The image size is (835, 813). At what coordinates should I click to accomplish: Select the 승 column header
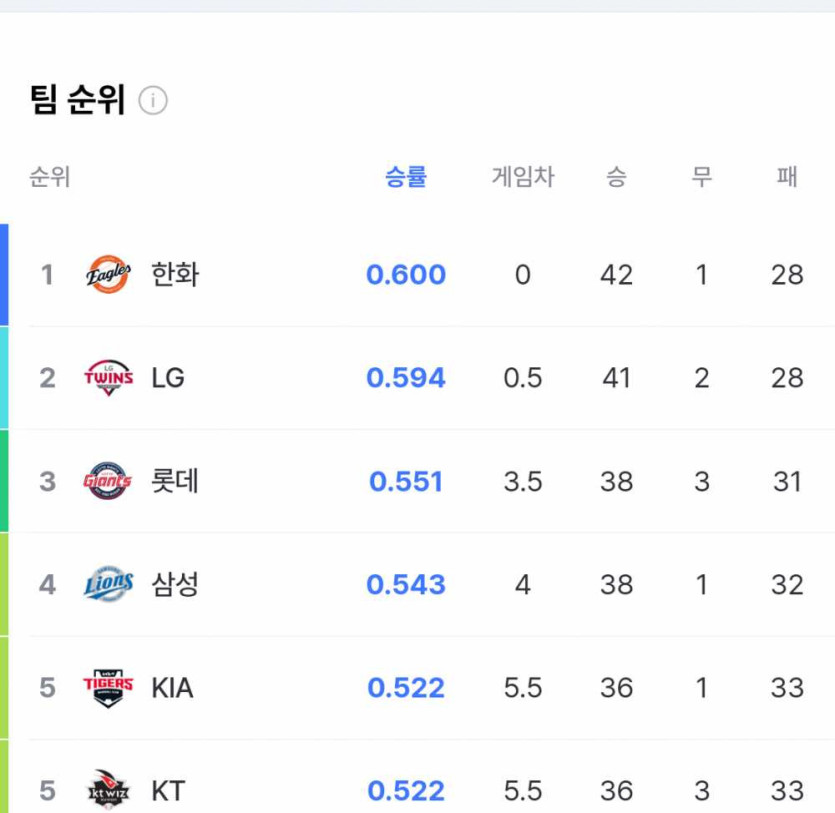pyautogui.click(x=616, y=176)
